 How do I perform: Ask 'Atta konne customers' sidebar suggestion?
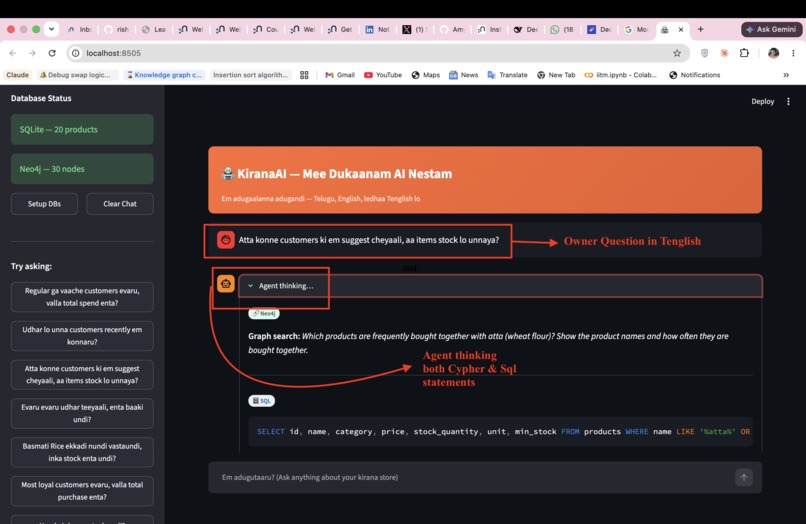tap(82, 374)
